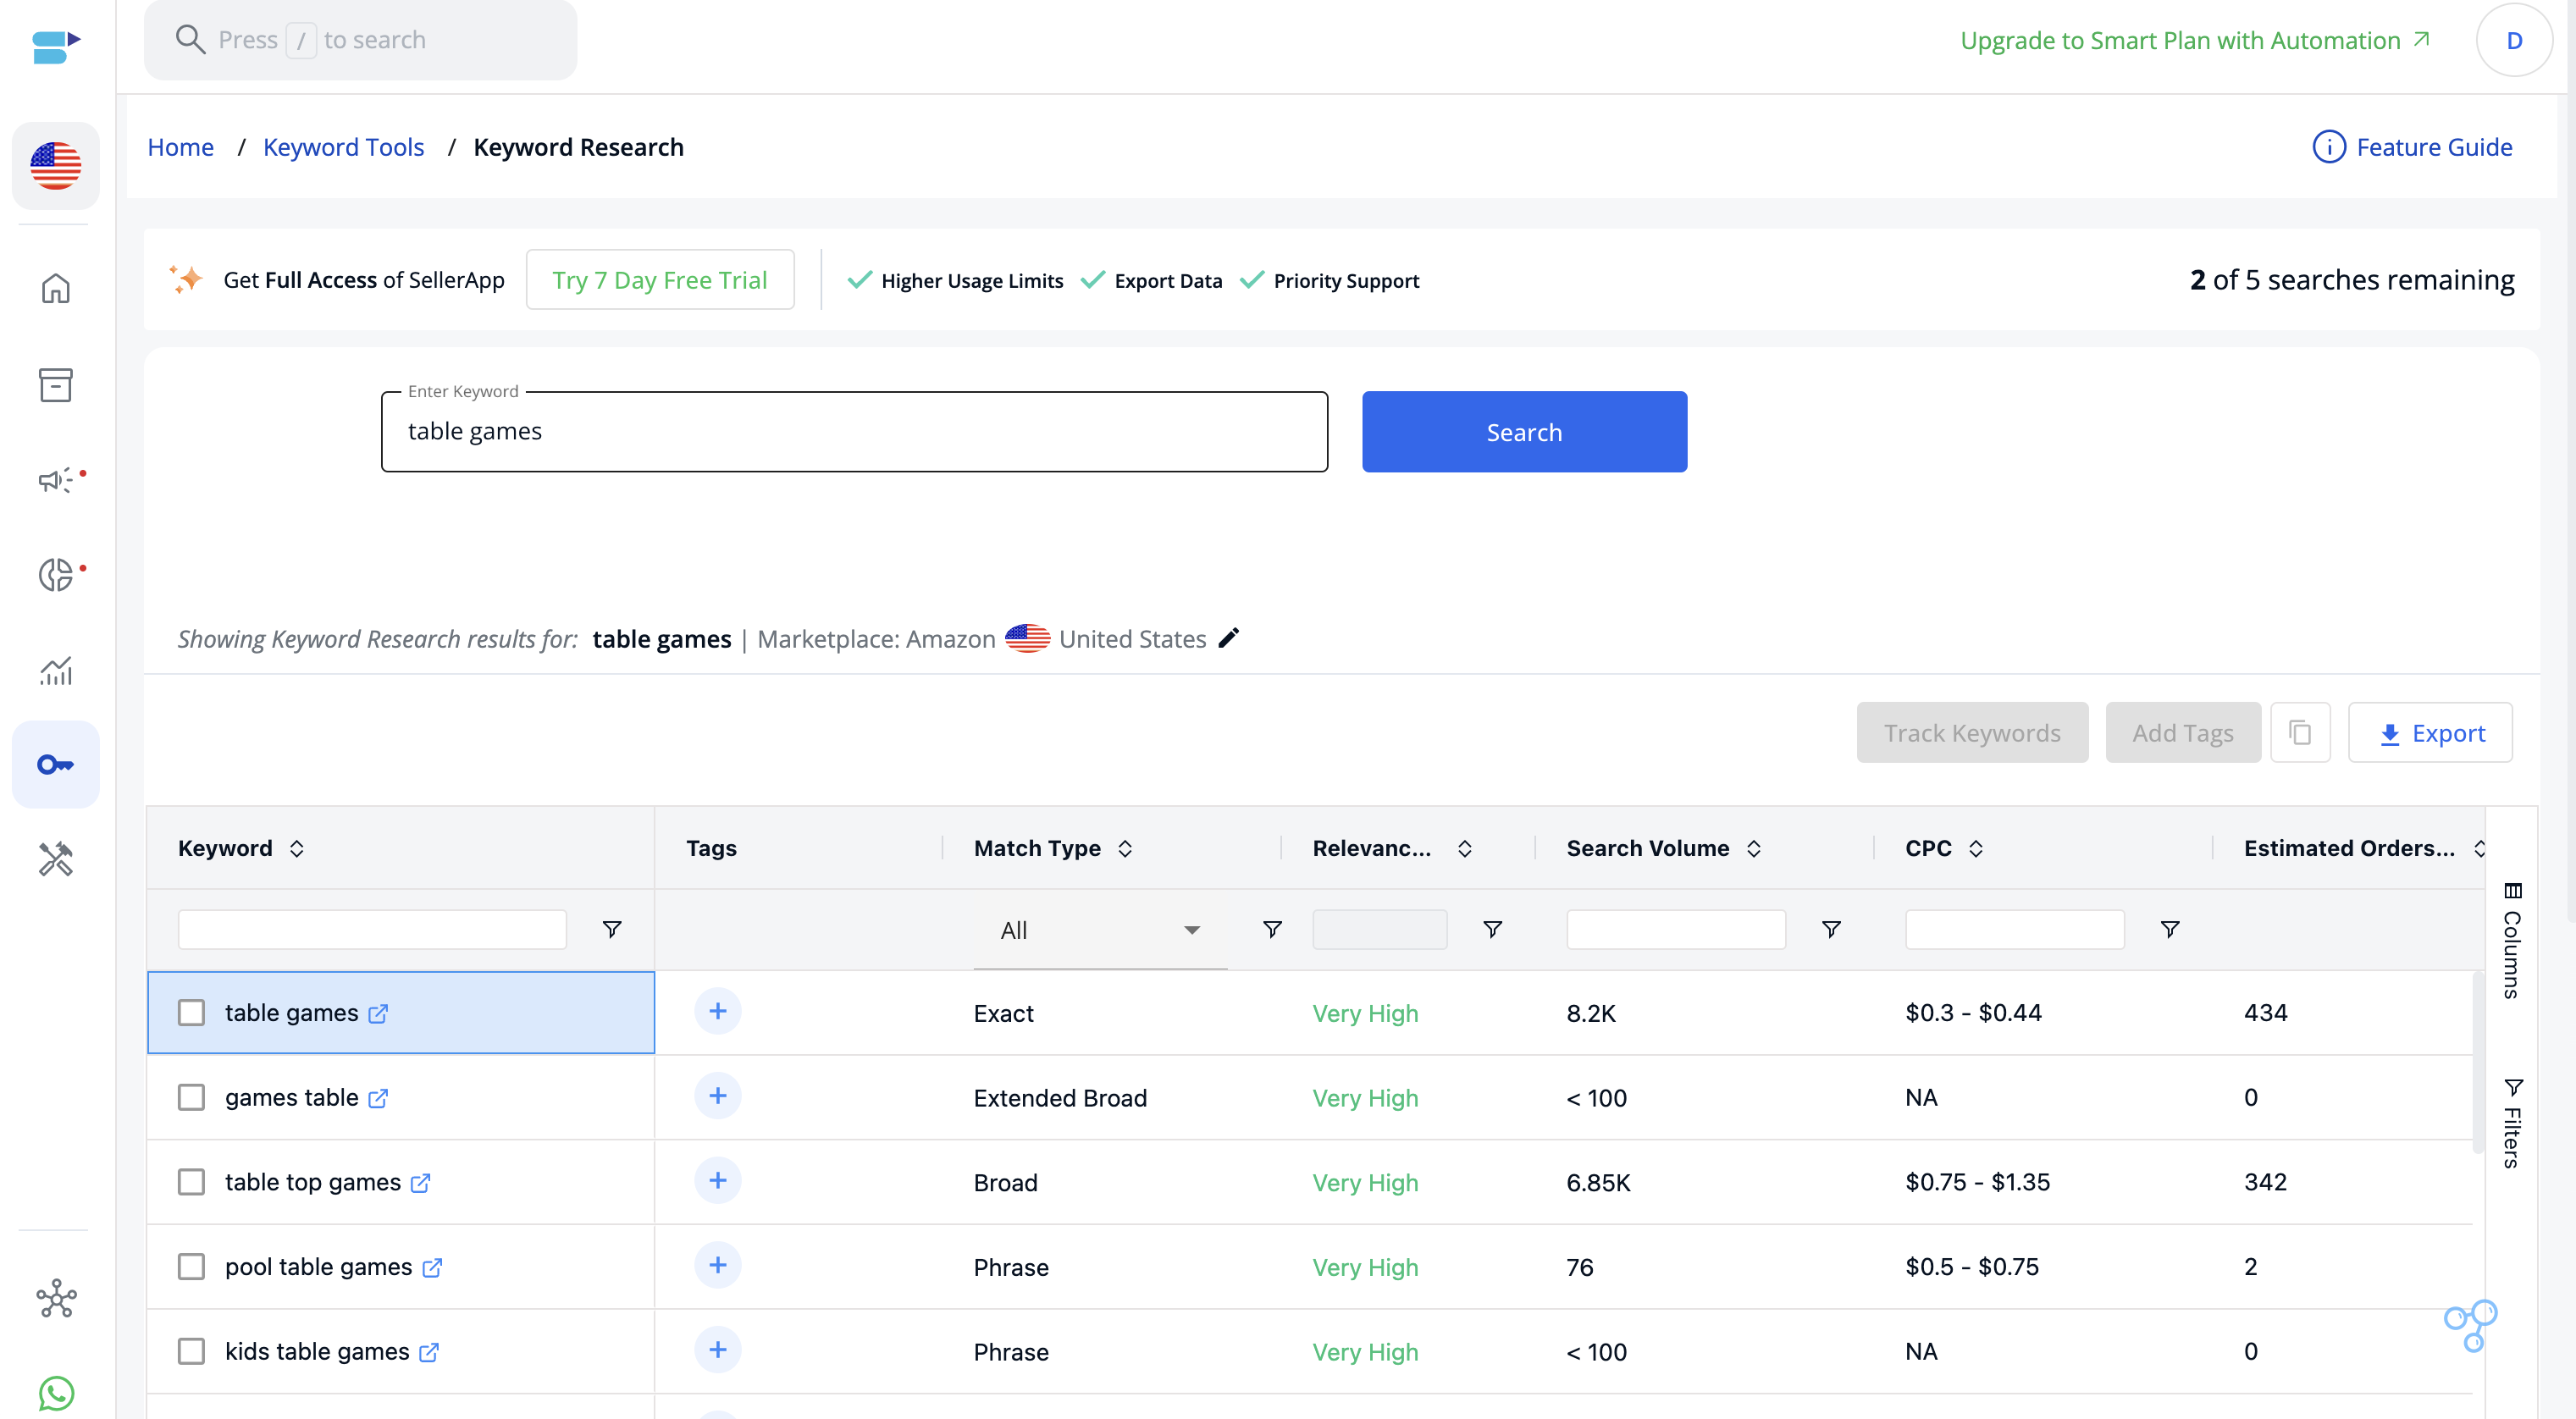The height and width of the screenshot is (1419, 2576).
Task: Open the integrations network sidebar icon
Action: coord(56,1299)
